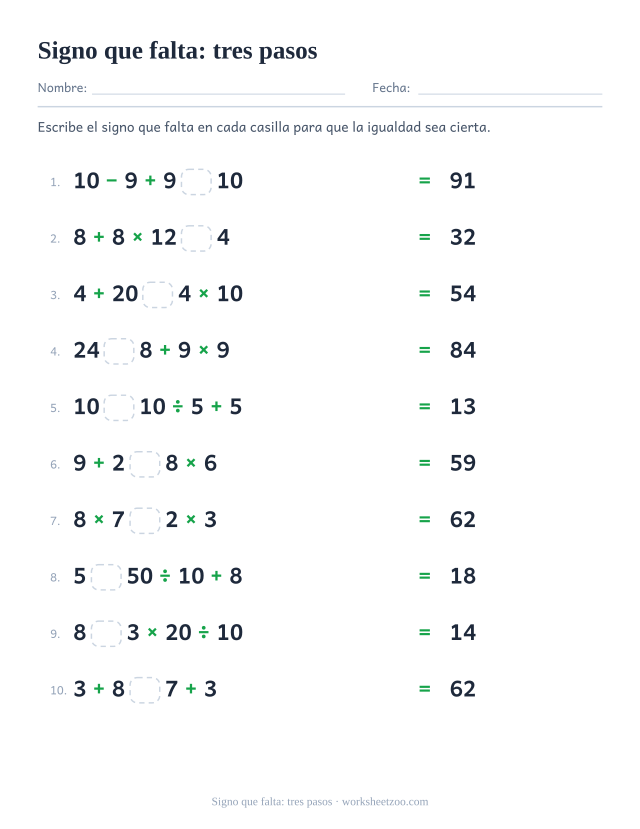
Task: Click the blank box between 5 and 50
Action: [x=106, y=577]
